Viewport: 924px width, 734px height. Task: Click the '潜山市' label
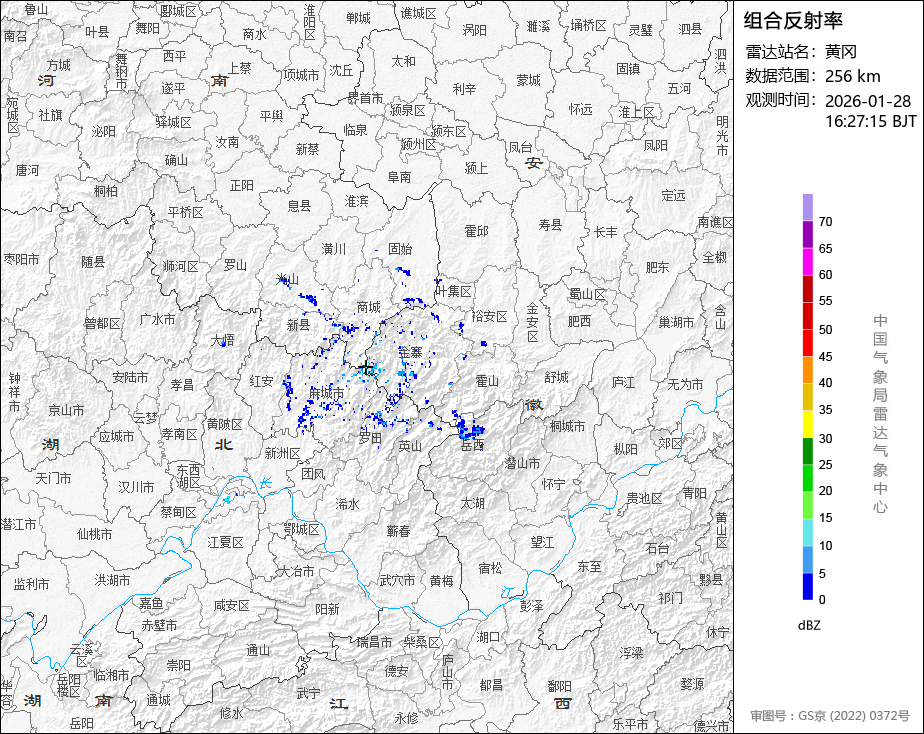(522, 464)
